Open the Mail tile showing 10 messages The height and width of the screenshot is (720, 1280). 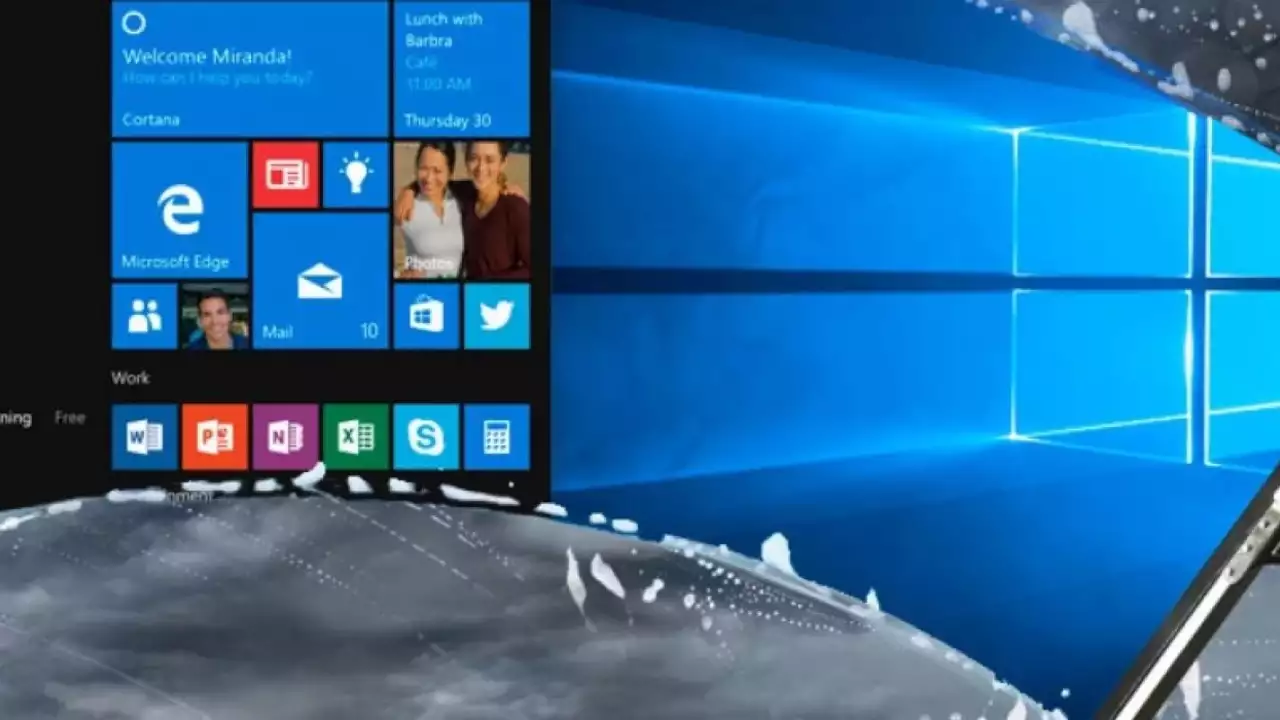321,281
